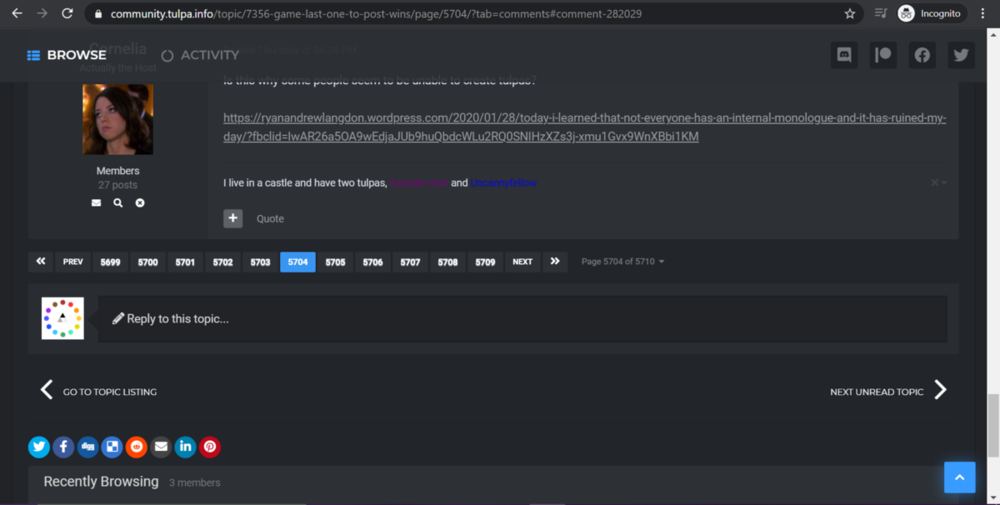Image resolution: width=1000 pixels, height=505 pixels.
Task: Share on Delicious
Action: click(x=112, y=447)
